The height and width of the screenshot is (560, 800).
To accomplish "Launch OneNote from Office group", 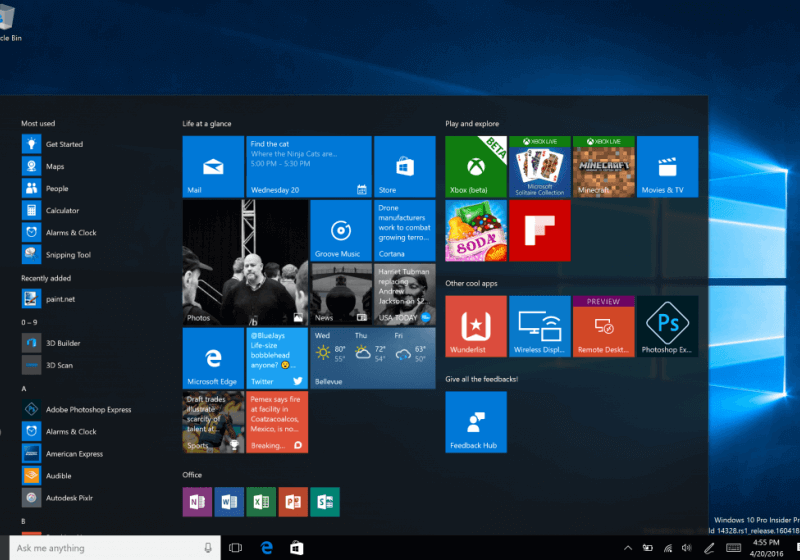I will (197, 502).
